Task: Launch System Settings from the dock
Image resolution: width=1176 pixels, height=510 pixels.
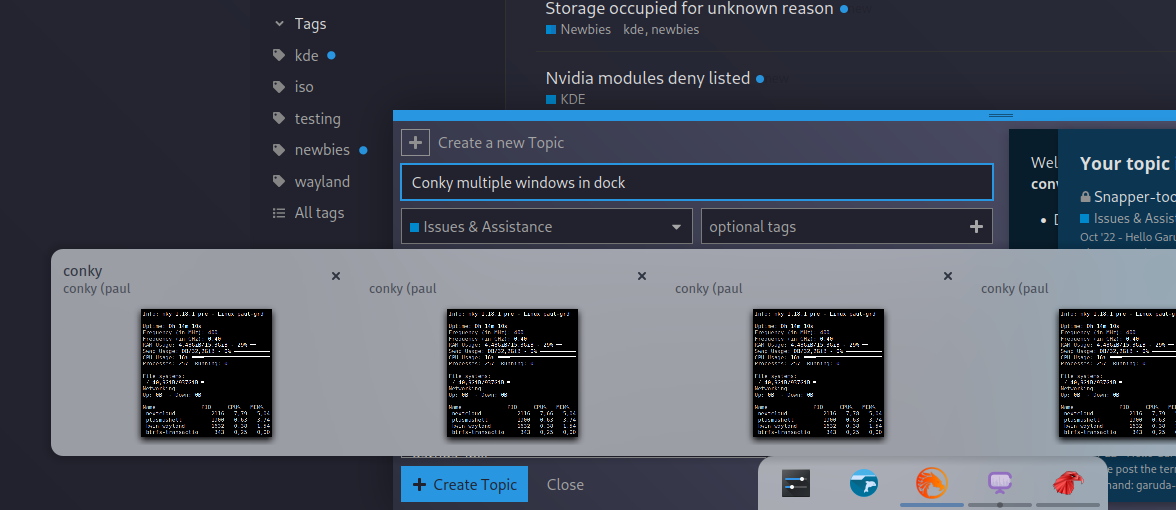Action: (x=796, y=484)
